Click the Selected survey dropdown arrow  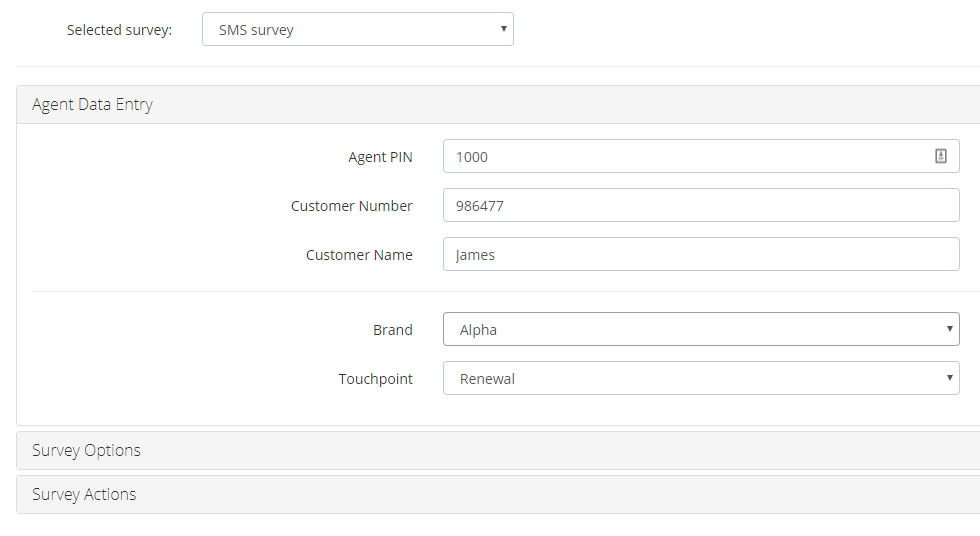tap(503, 29)
